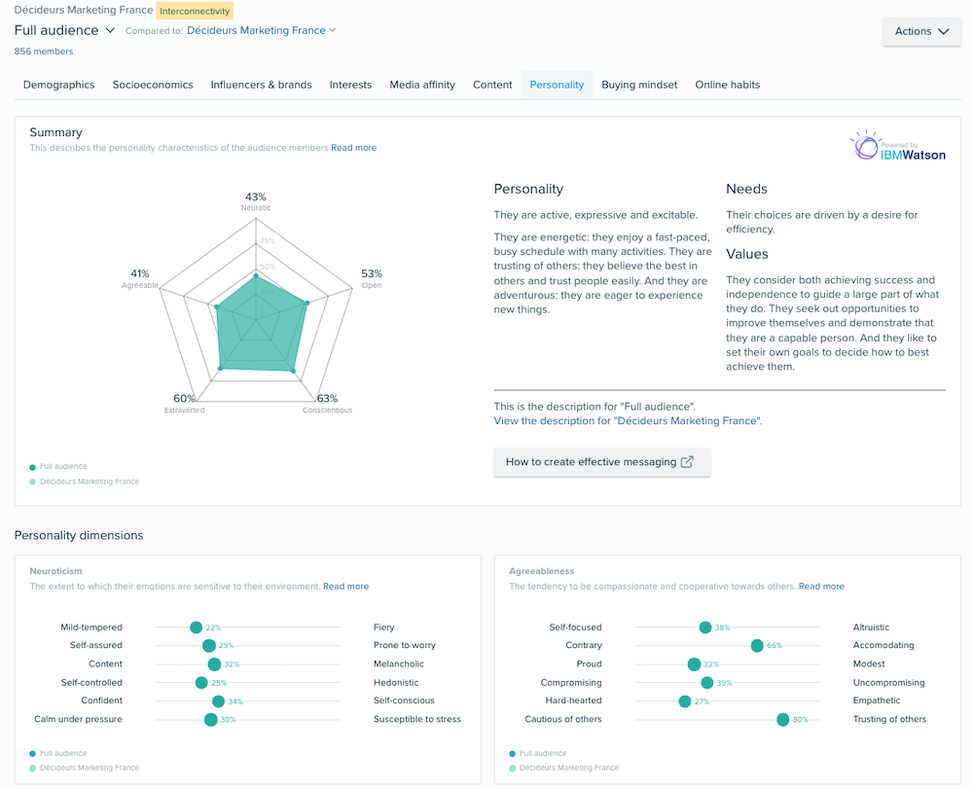Switch to the Buying mindset tab
Image resolution: width=973 pixels, height=789 pixels.
tap(639, 85)
